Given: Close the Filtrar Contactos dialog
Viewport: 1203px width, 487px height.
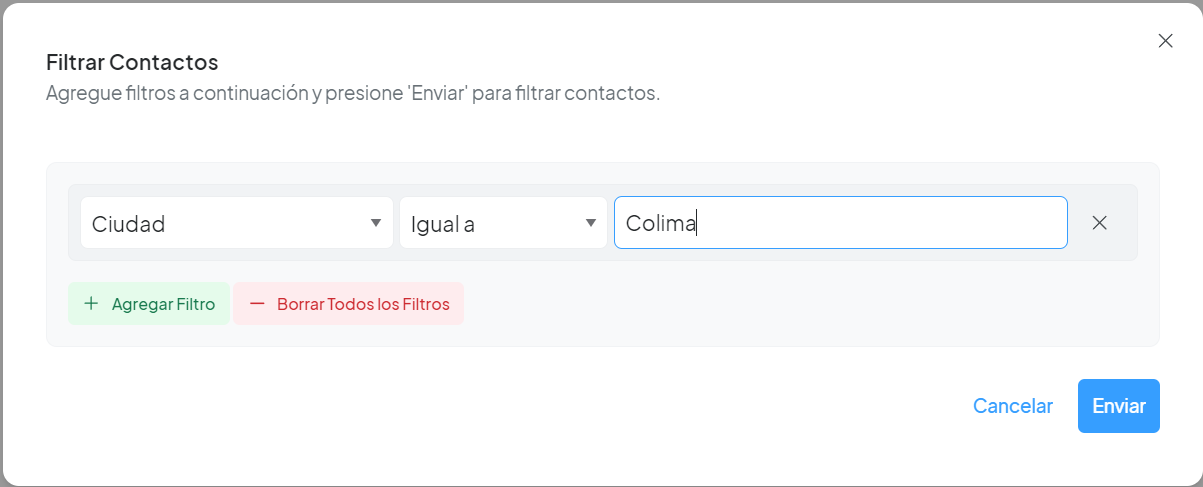Looking at the screenshot, I should [x=1165, y=41].
